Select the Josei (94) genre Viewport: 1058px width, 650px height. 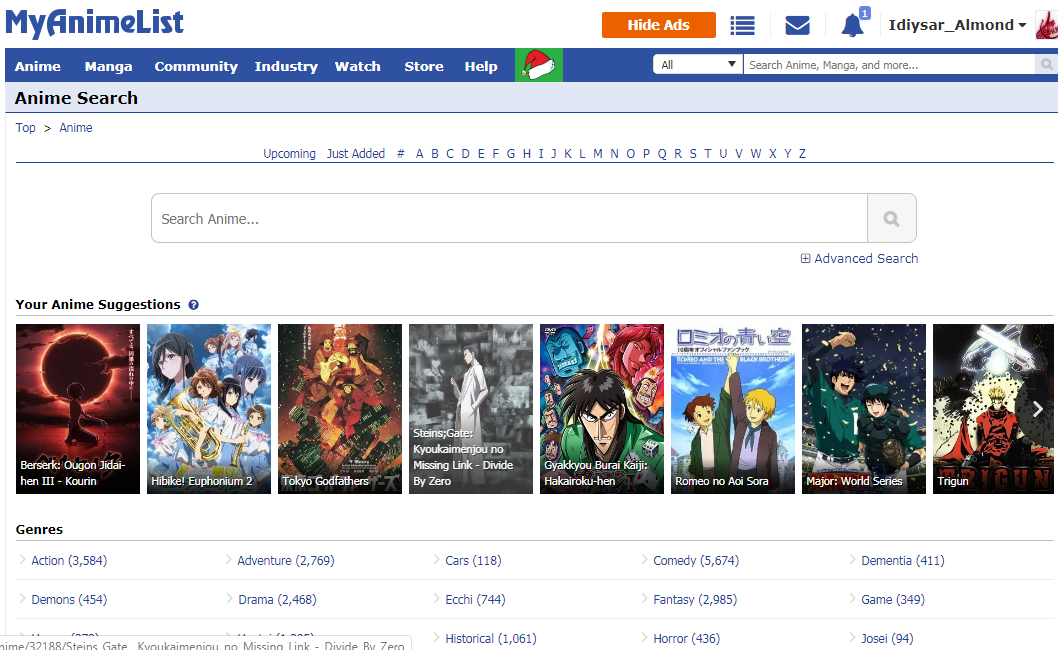click(887, 639)
